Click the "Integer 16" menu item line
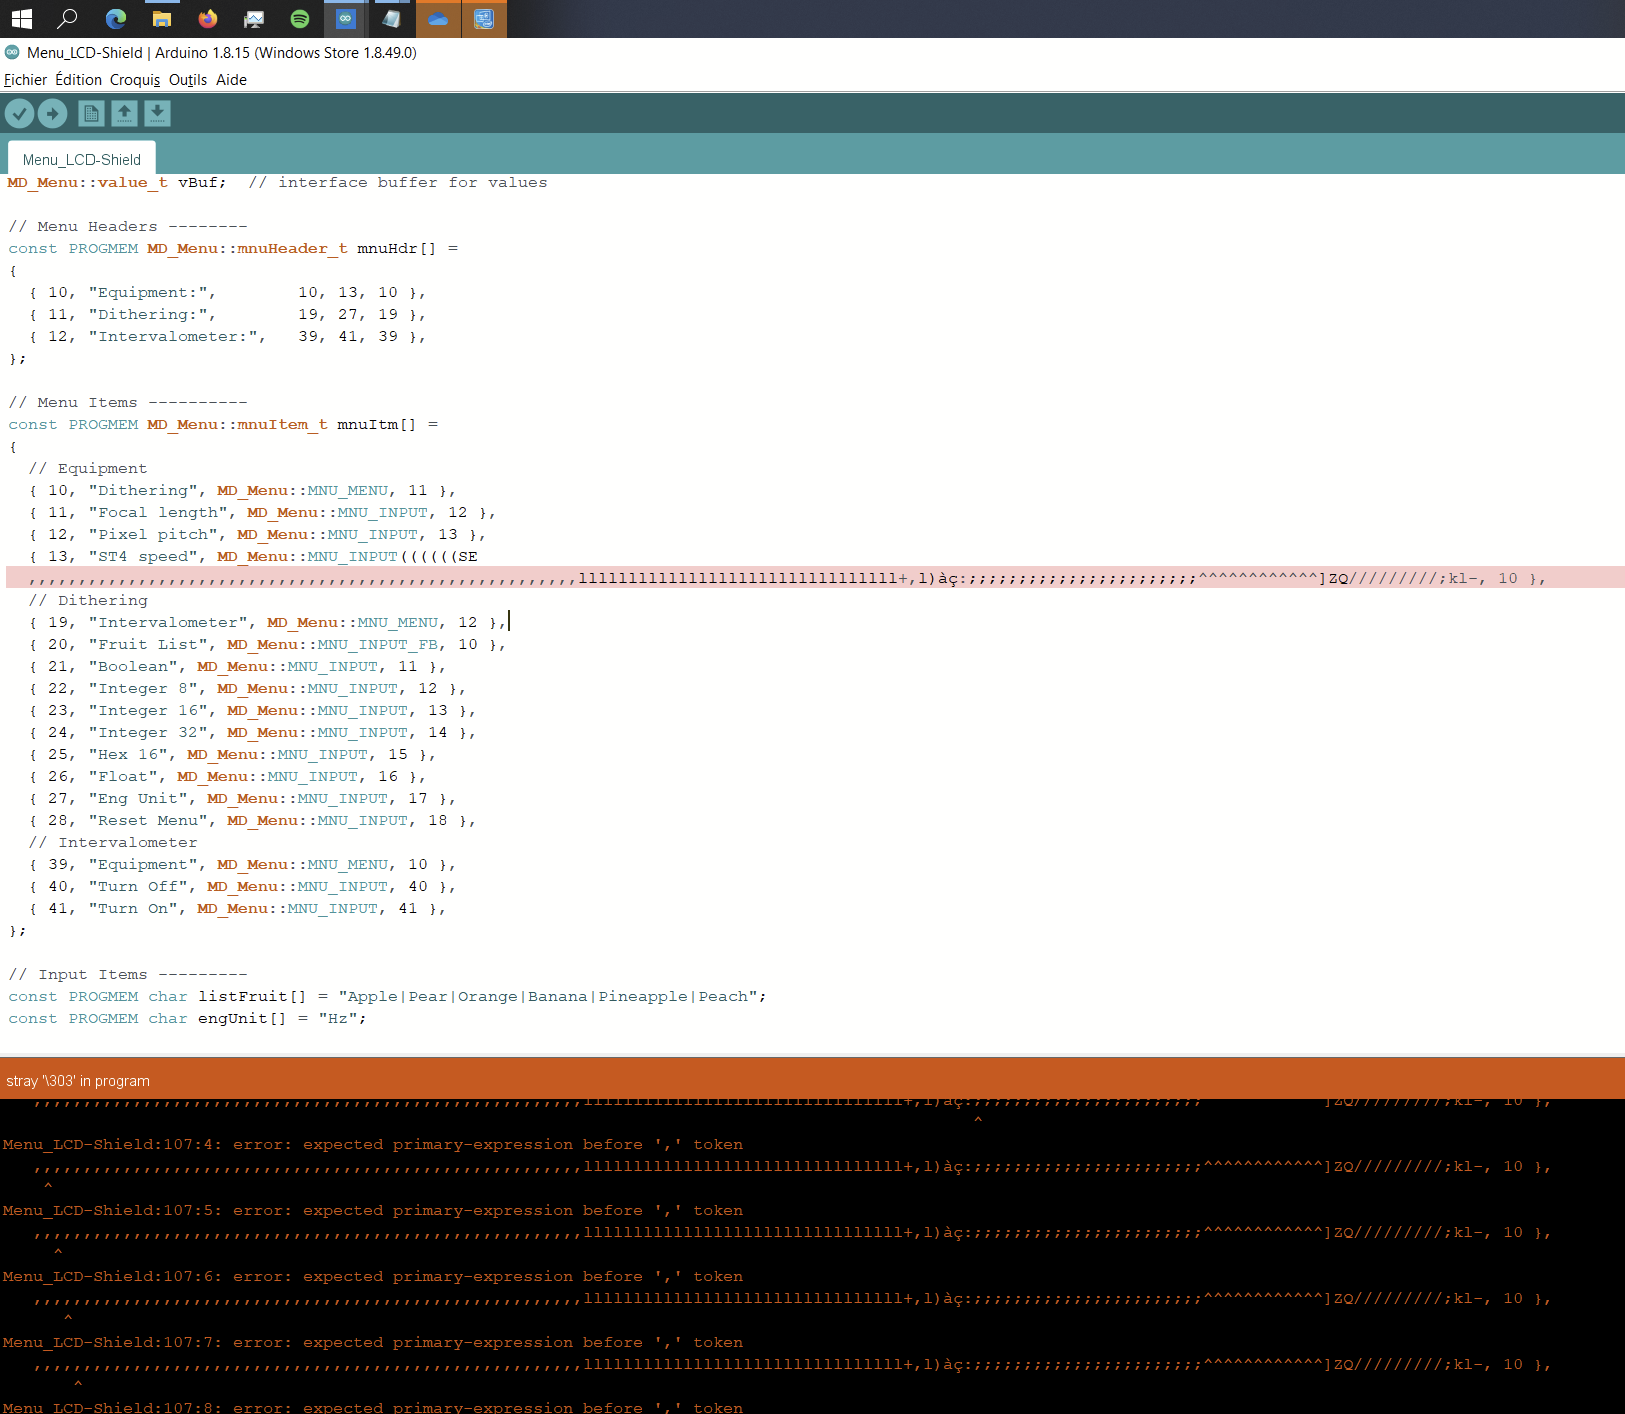Viewport: 1625px width, 1414px height. coord(252,711)
